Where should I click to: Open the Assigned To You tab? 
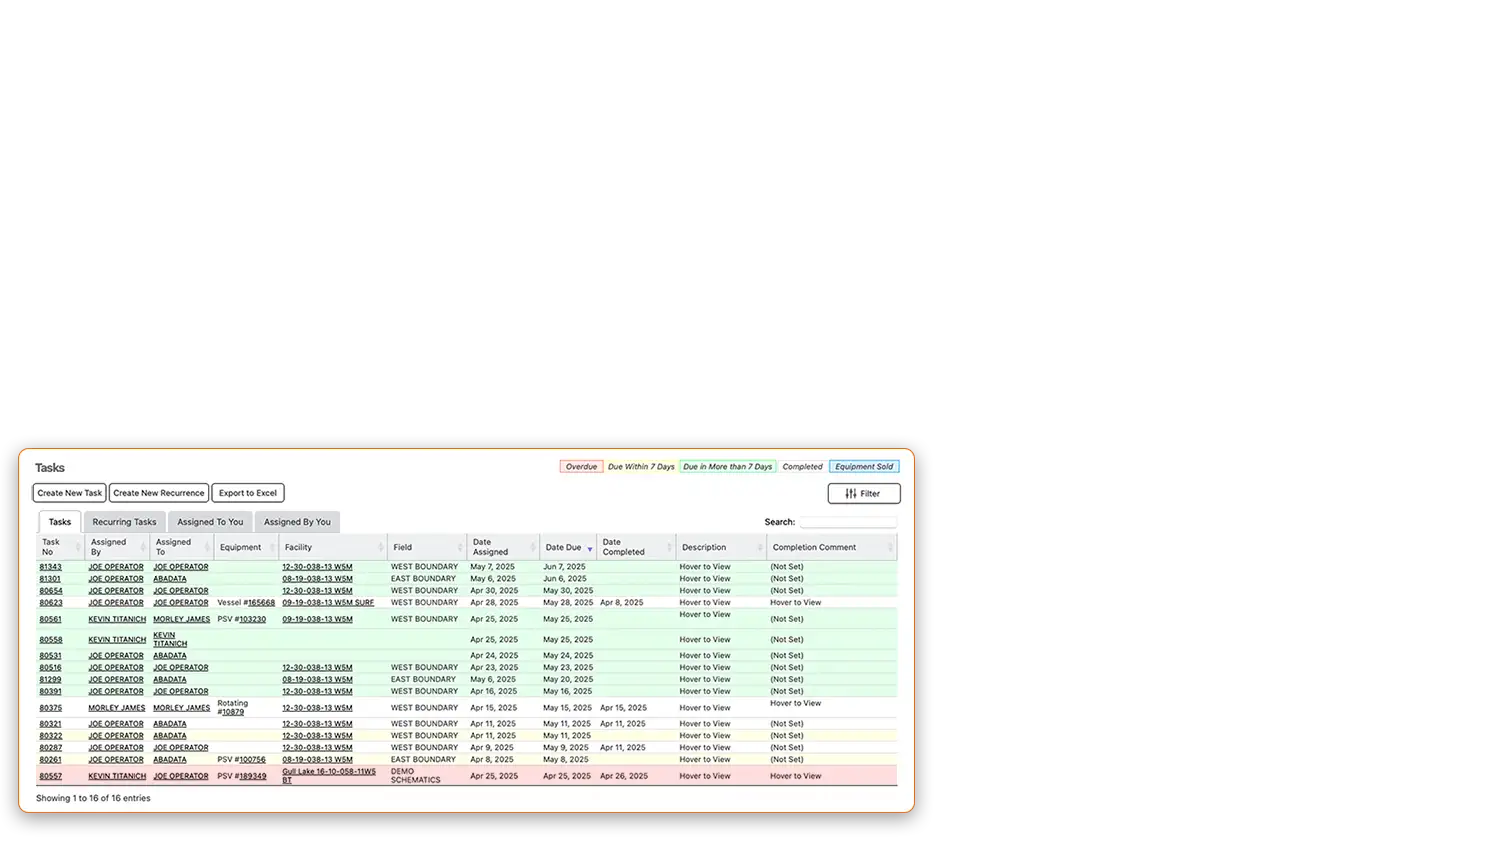[x=210, y=522]
